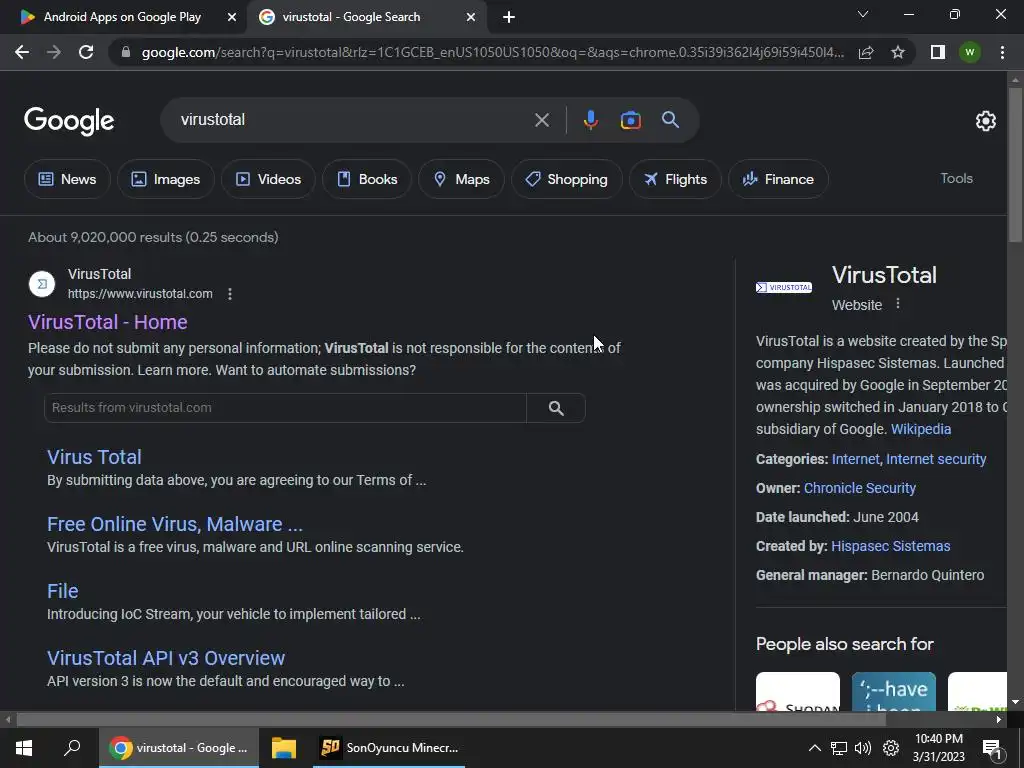
Task: Open the Internet security category link
Action: tap(936, 459)
